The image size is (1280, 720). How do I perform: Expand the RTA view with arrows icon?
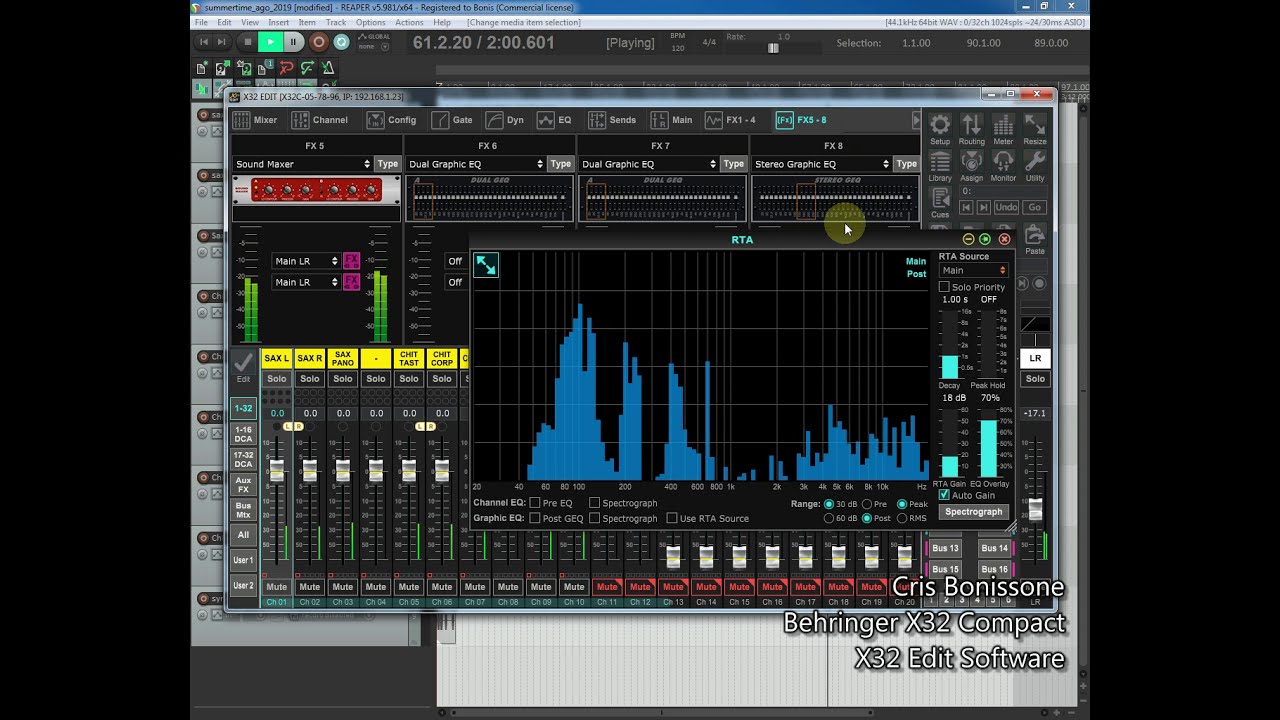(x=485, y=264)
